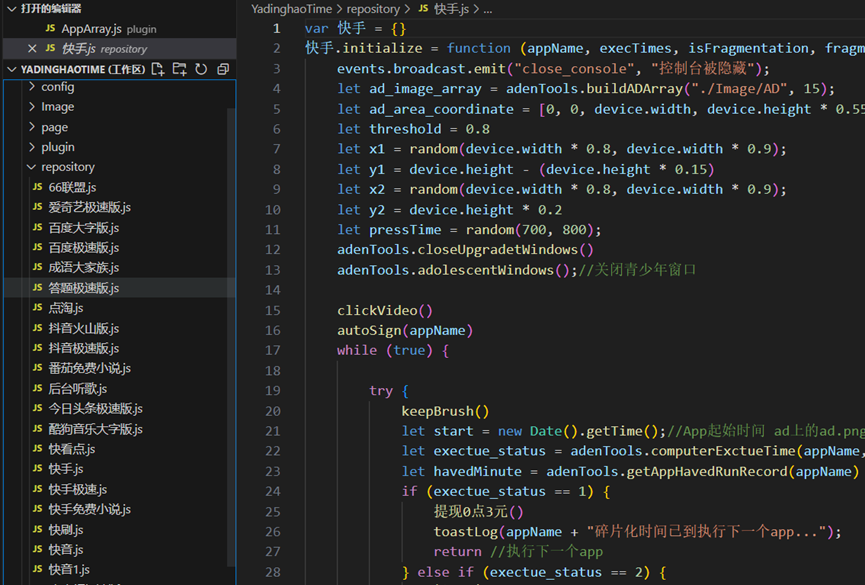Click the "close_console" string on line 3

click(574, 68)
